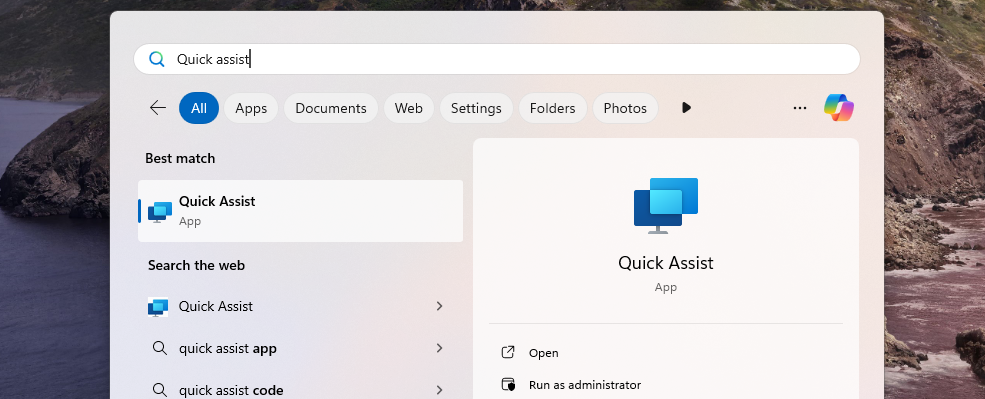Click the search magnifier icon in search box
Viewport: 985px width, 399px height.
156,59
